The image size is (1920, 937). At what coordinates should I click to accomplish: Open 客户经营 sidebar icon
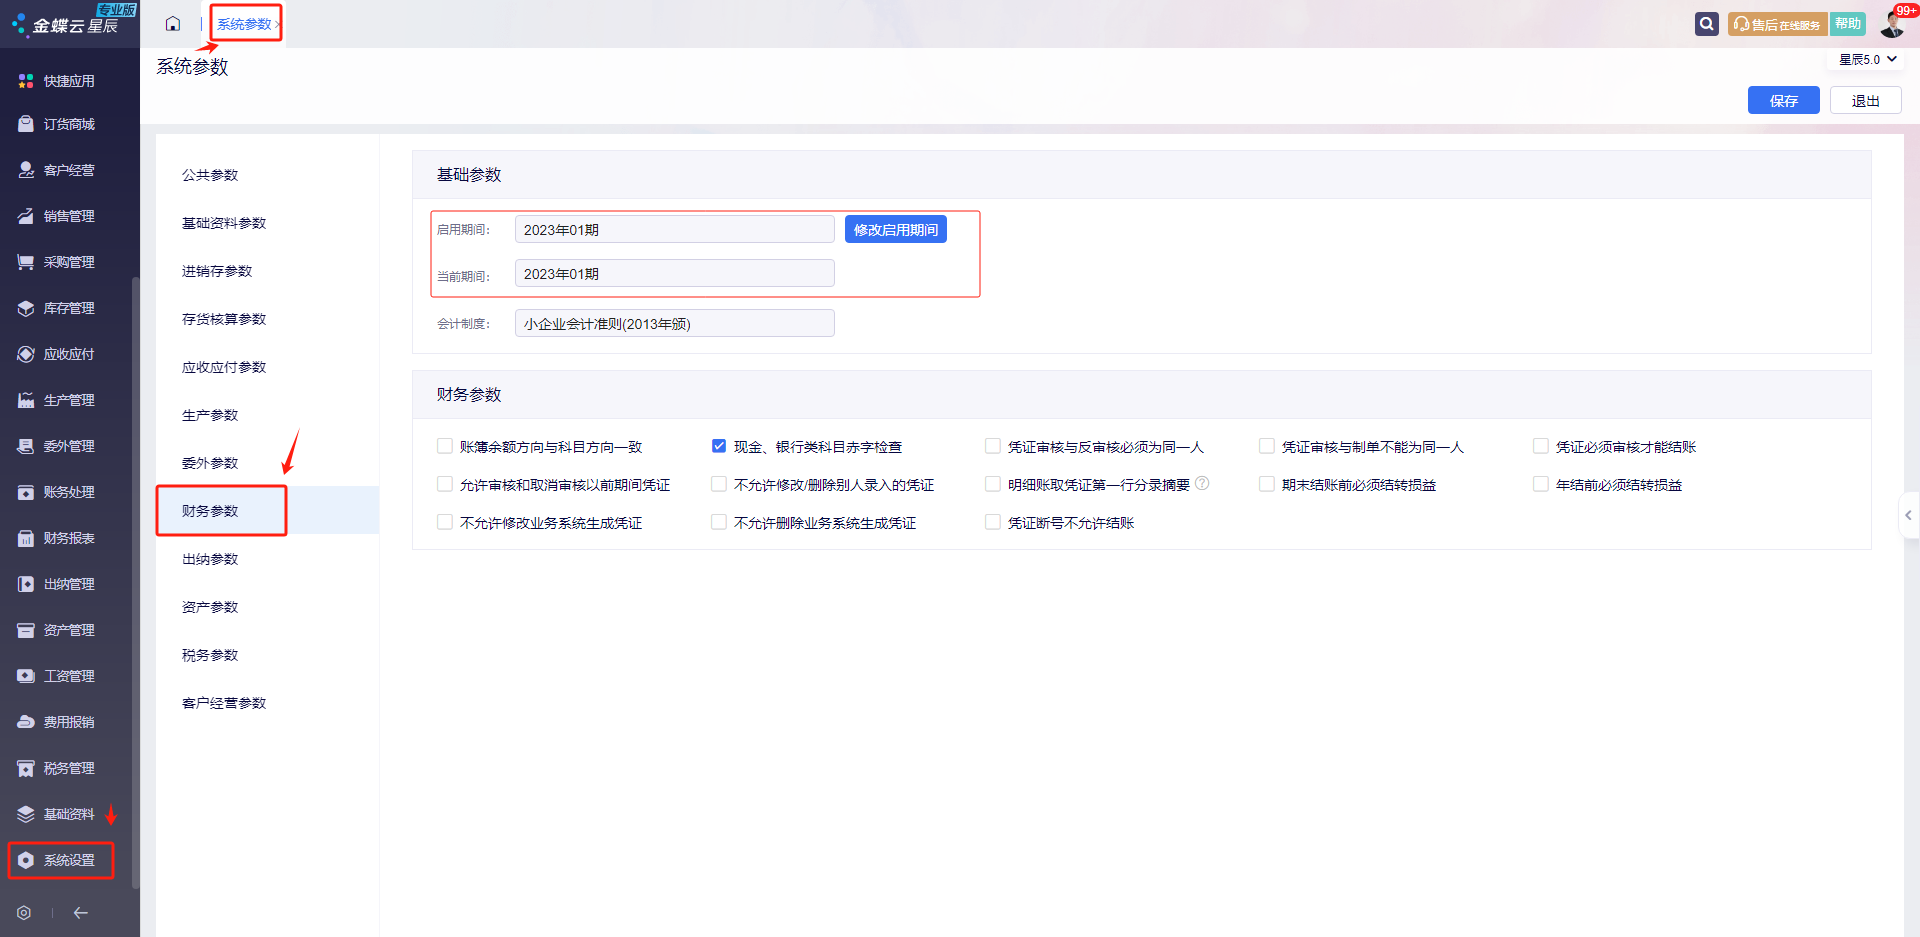click(26, 170)
